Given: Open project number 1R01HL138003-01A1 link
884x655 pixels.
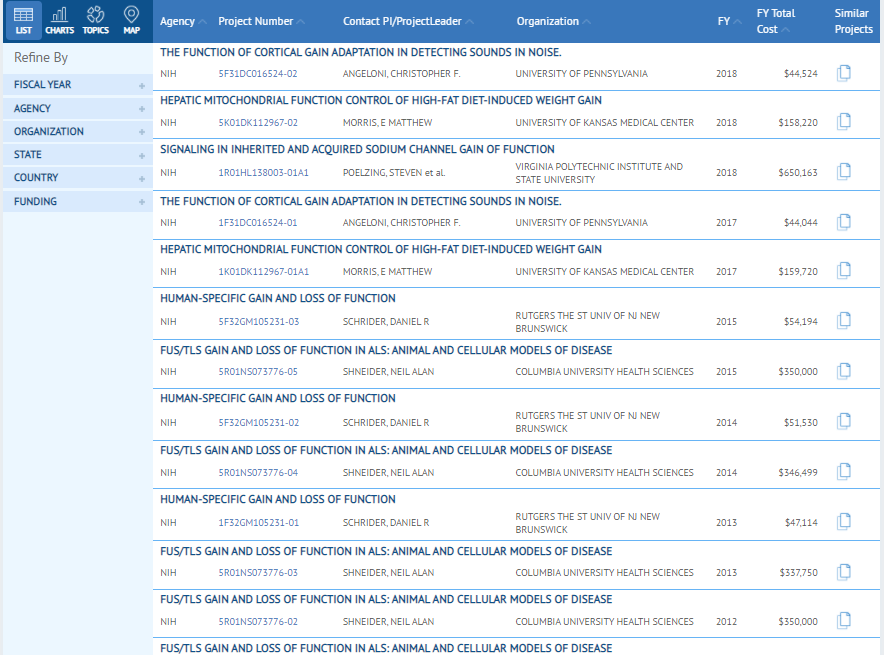Looking at the screenshot, I should (263, 173).
